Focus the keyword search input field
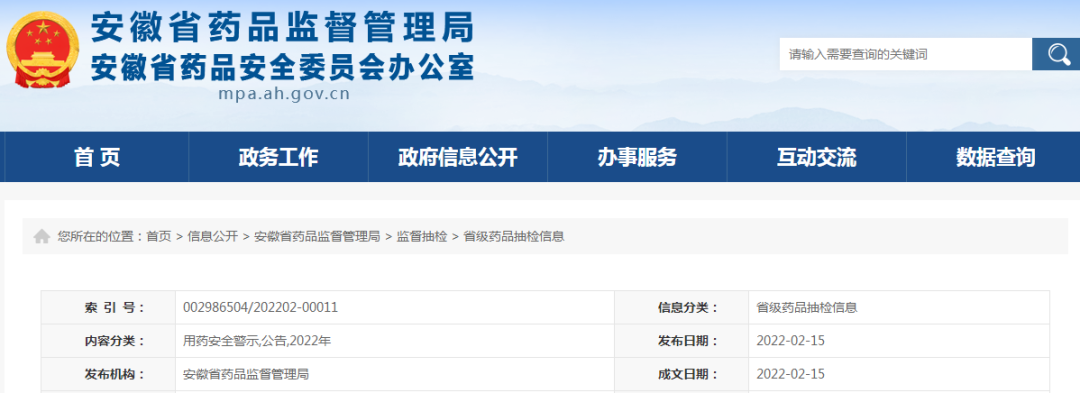 [906, 54]
